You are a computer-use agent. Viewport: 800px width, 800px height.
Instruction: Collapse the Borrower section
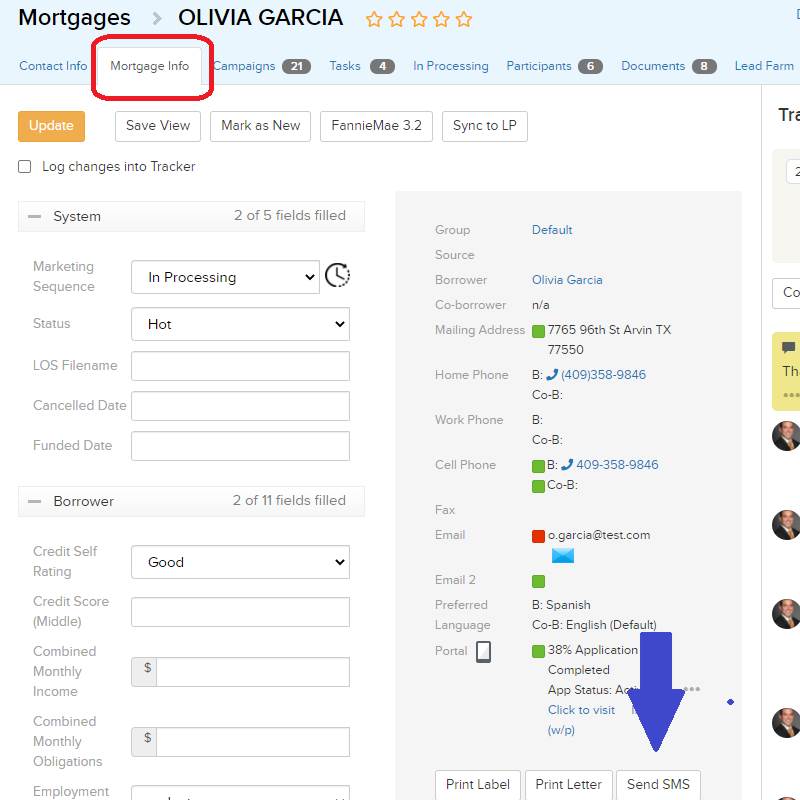(x=35, y=501)
